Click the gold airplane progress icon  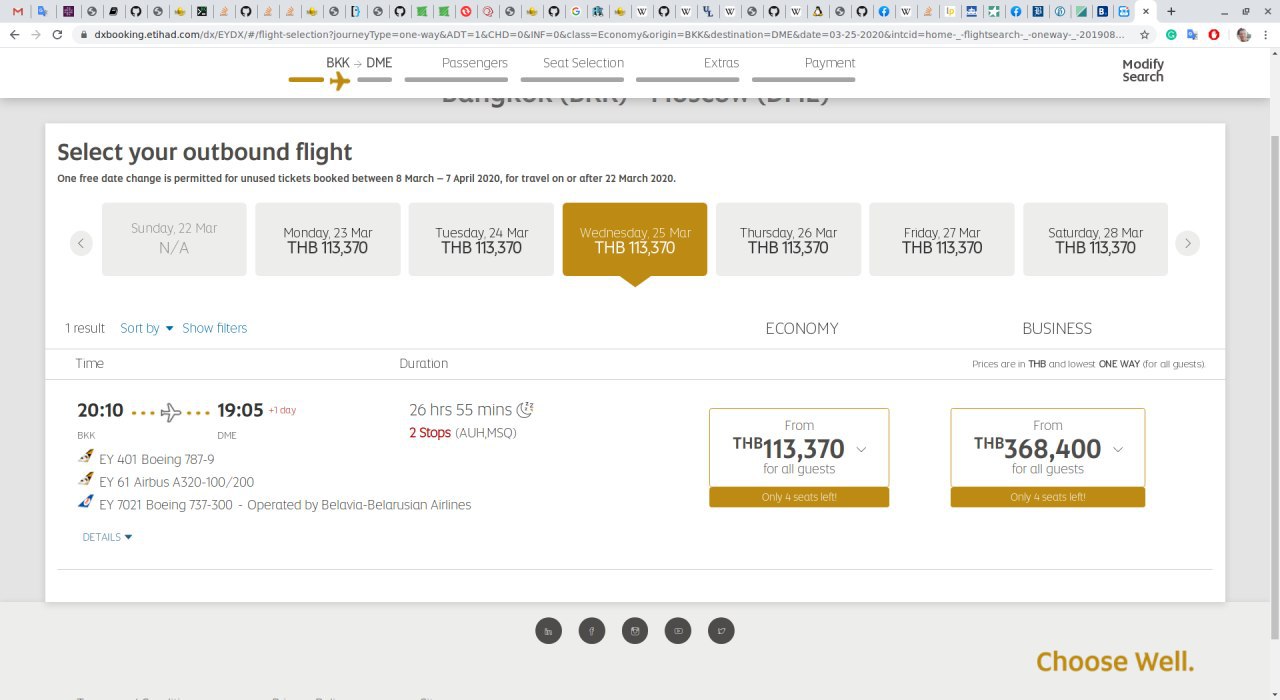(340, 80)
